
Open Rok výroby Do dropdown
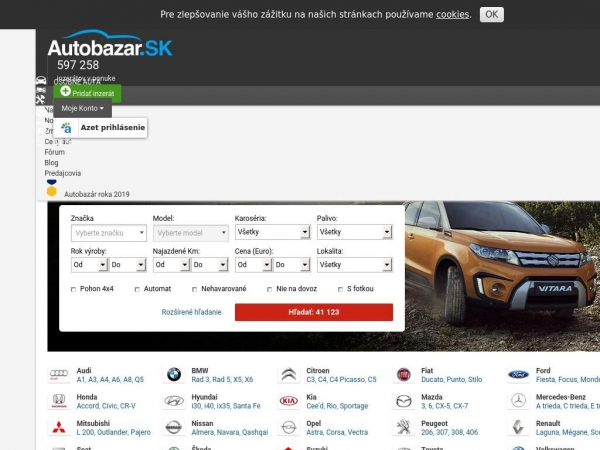127,265
